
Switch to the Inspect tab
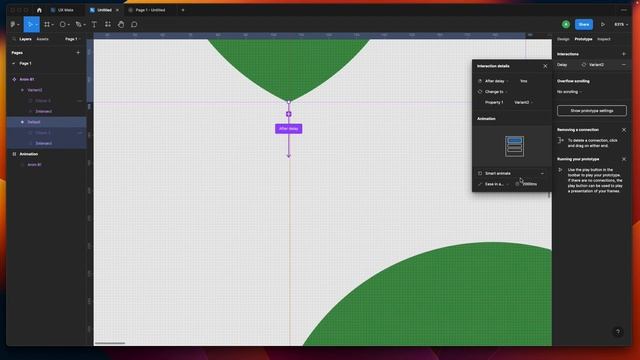click(x=604, y=39)
